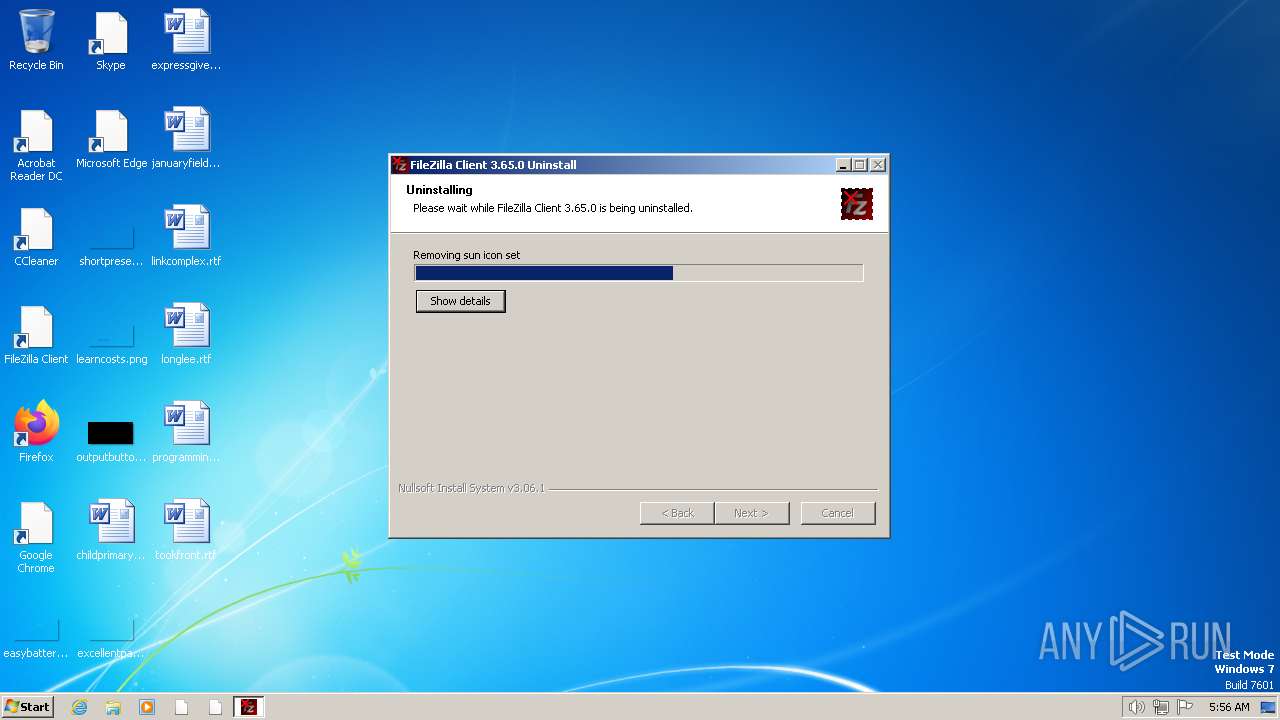Select the Recycle Bin desktop icon
The height and width of the screenshot is (720, 1280).
(36, 40)
